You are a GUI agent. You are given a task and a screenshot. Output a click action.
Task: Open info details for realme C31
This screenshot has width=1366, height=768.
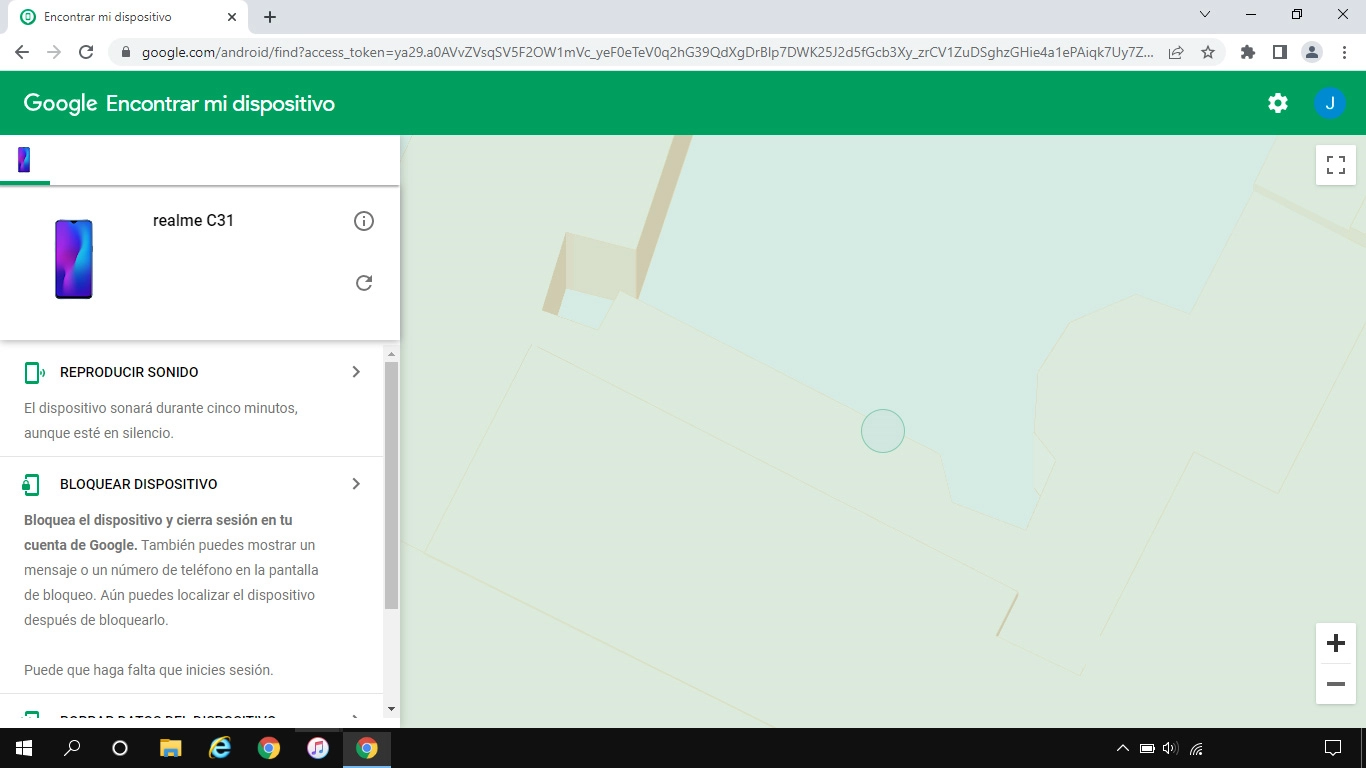click(364, 221)
